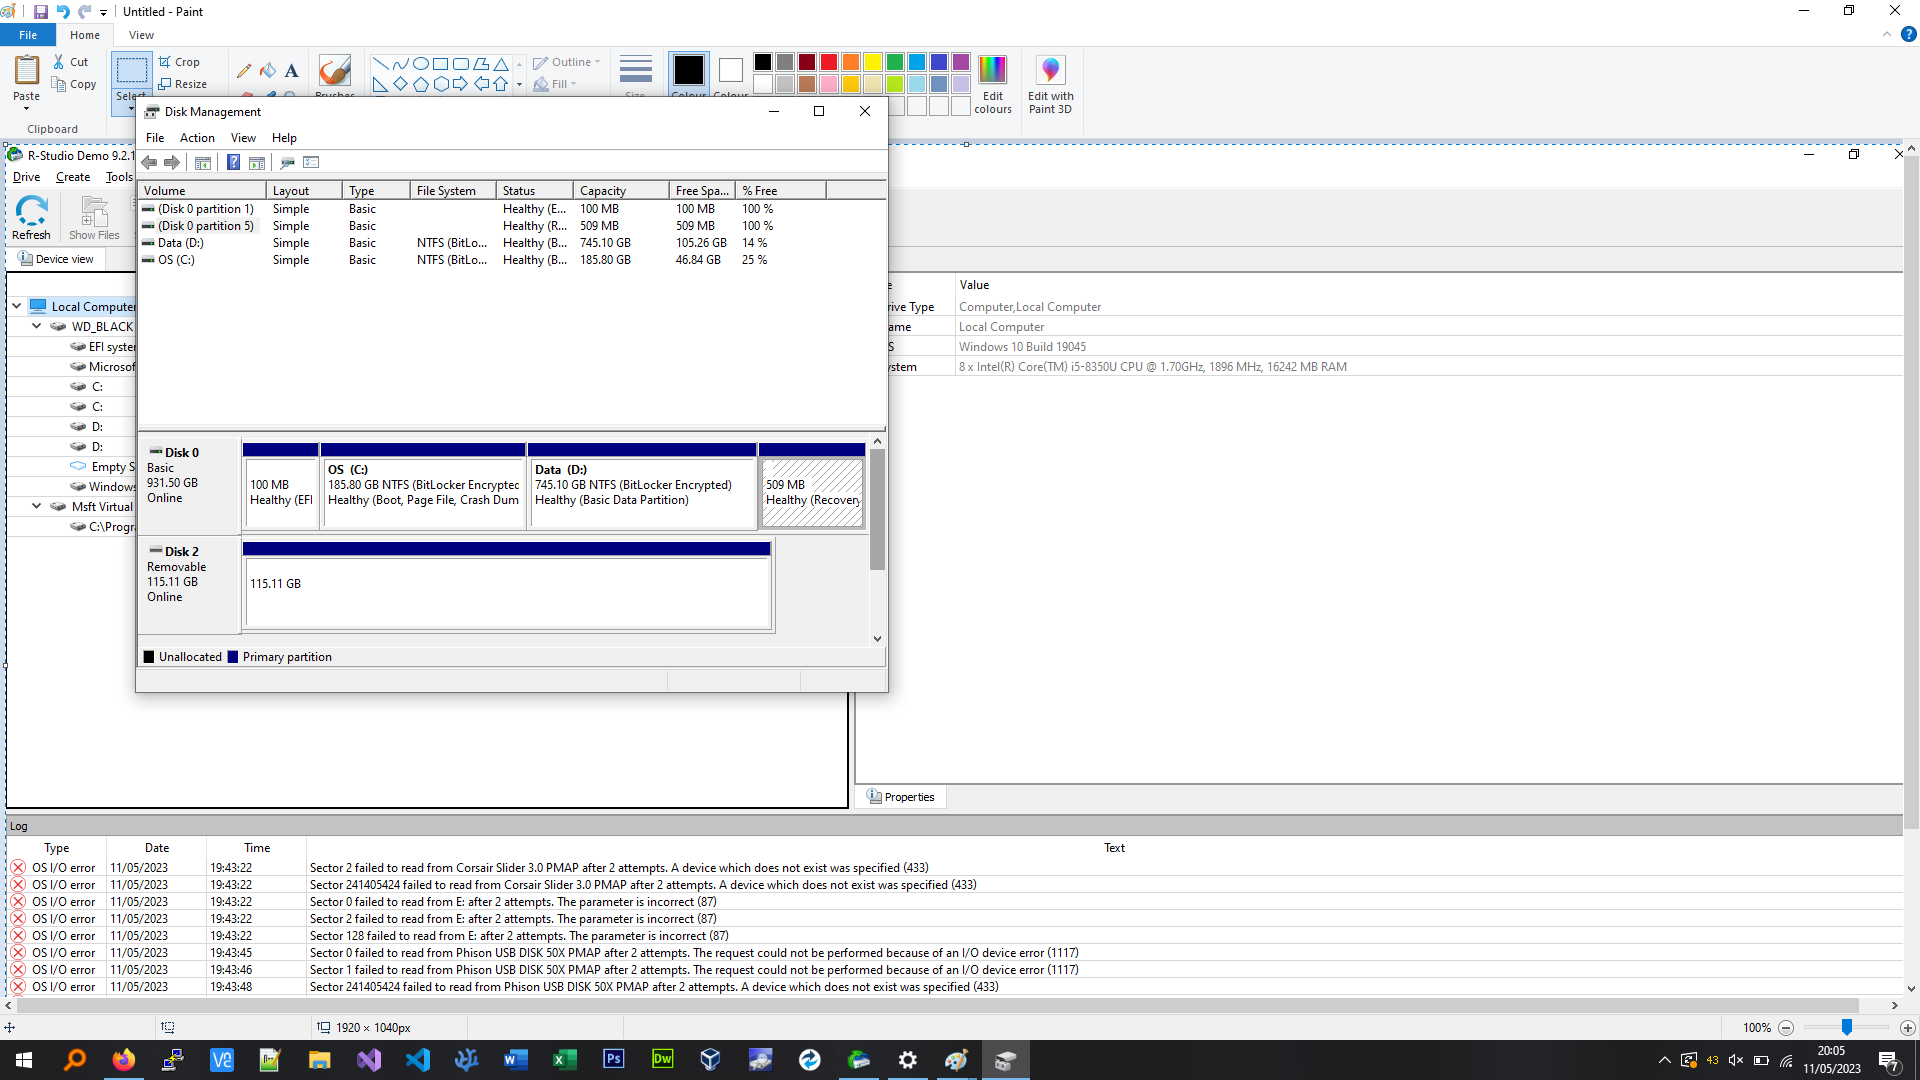Viewport: 1920px width, 1080px height.
Task: Choose the yellow swatch in Paint's palette
Action: point(873,62)
